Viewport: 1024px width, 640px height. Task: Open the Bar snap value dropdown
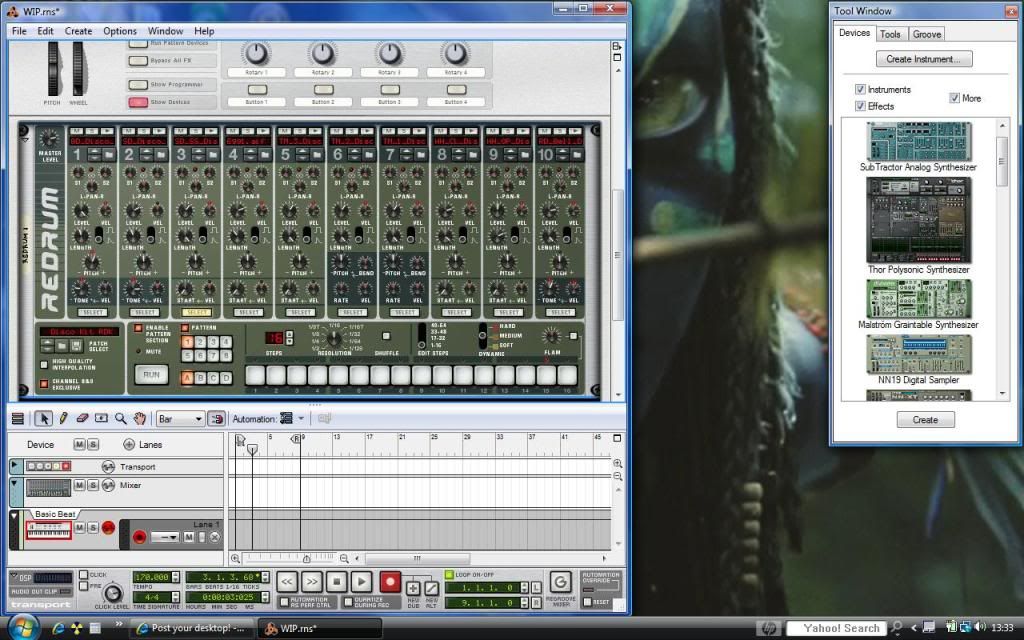click(x=180, y=419)
